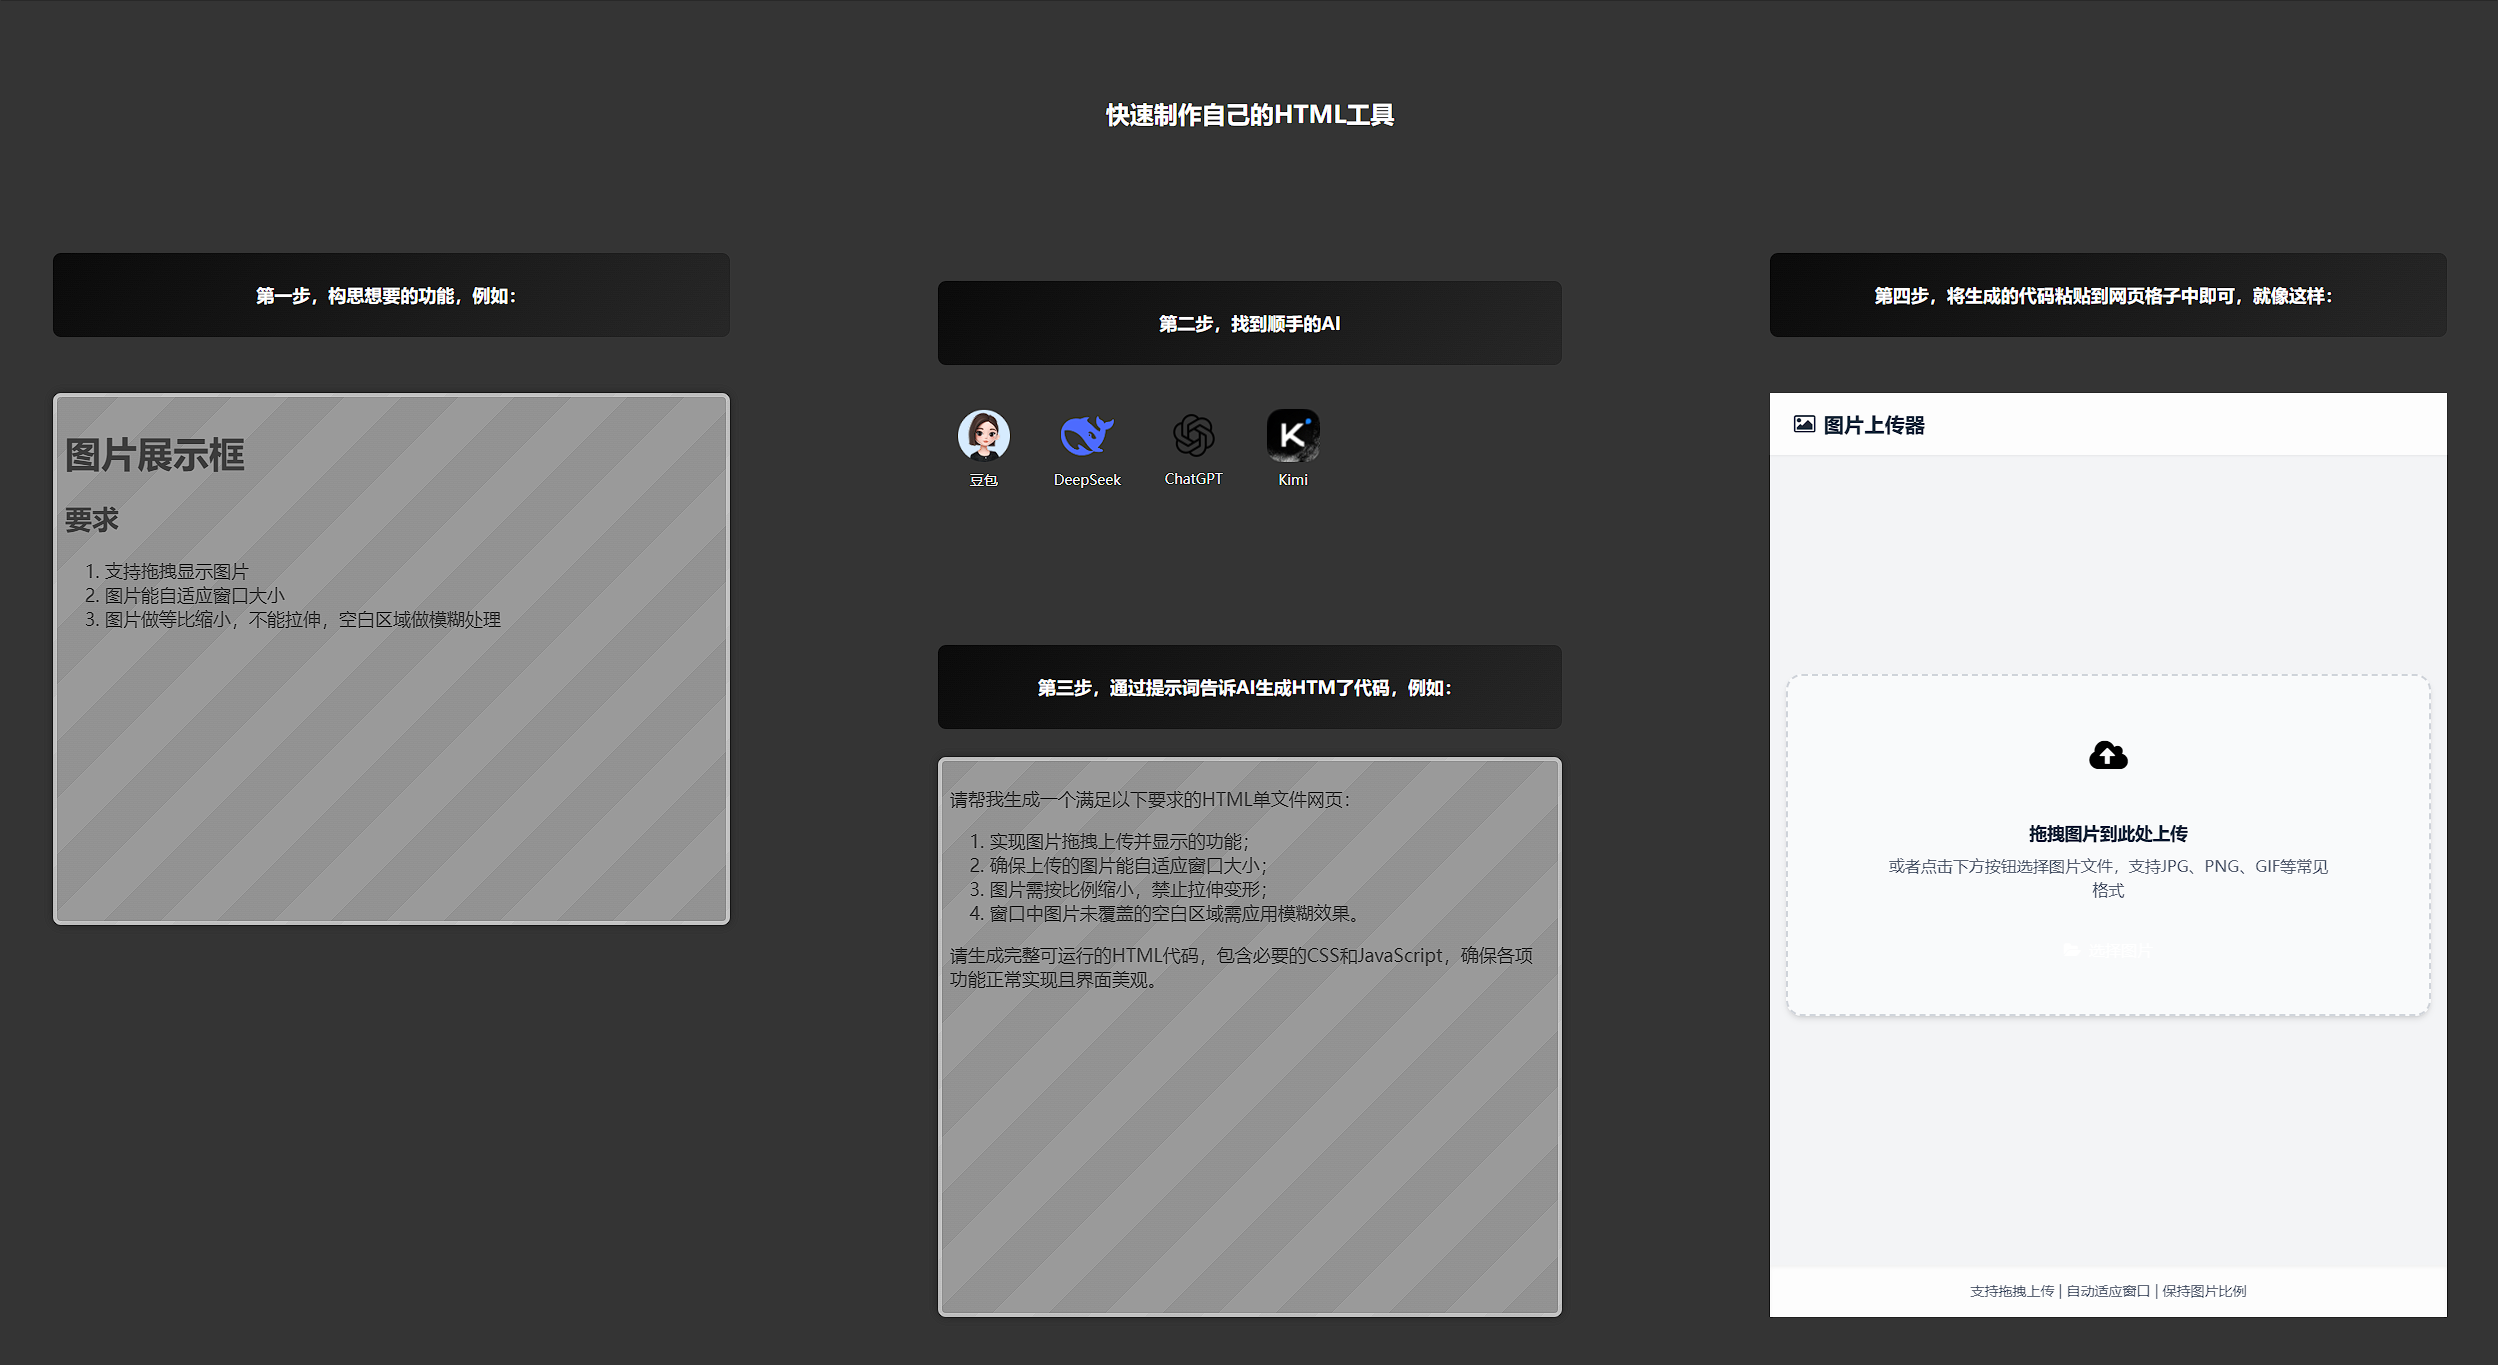
Task: Click the 拖拽图片到此处上传 dropzone title
Action: 2107,833
